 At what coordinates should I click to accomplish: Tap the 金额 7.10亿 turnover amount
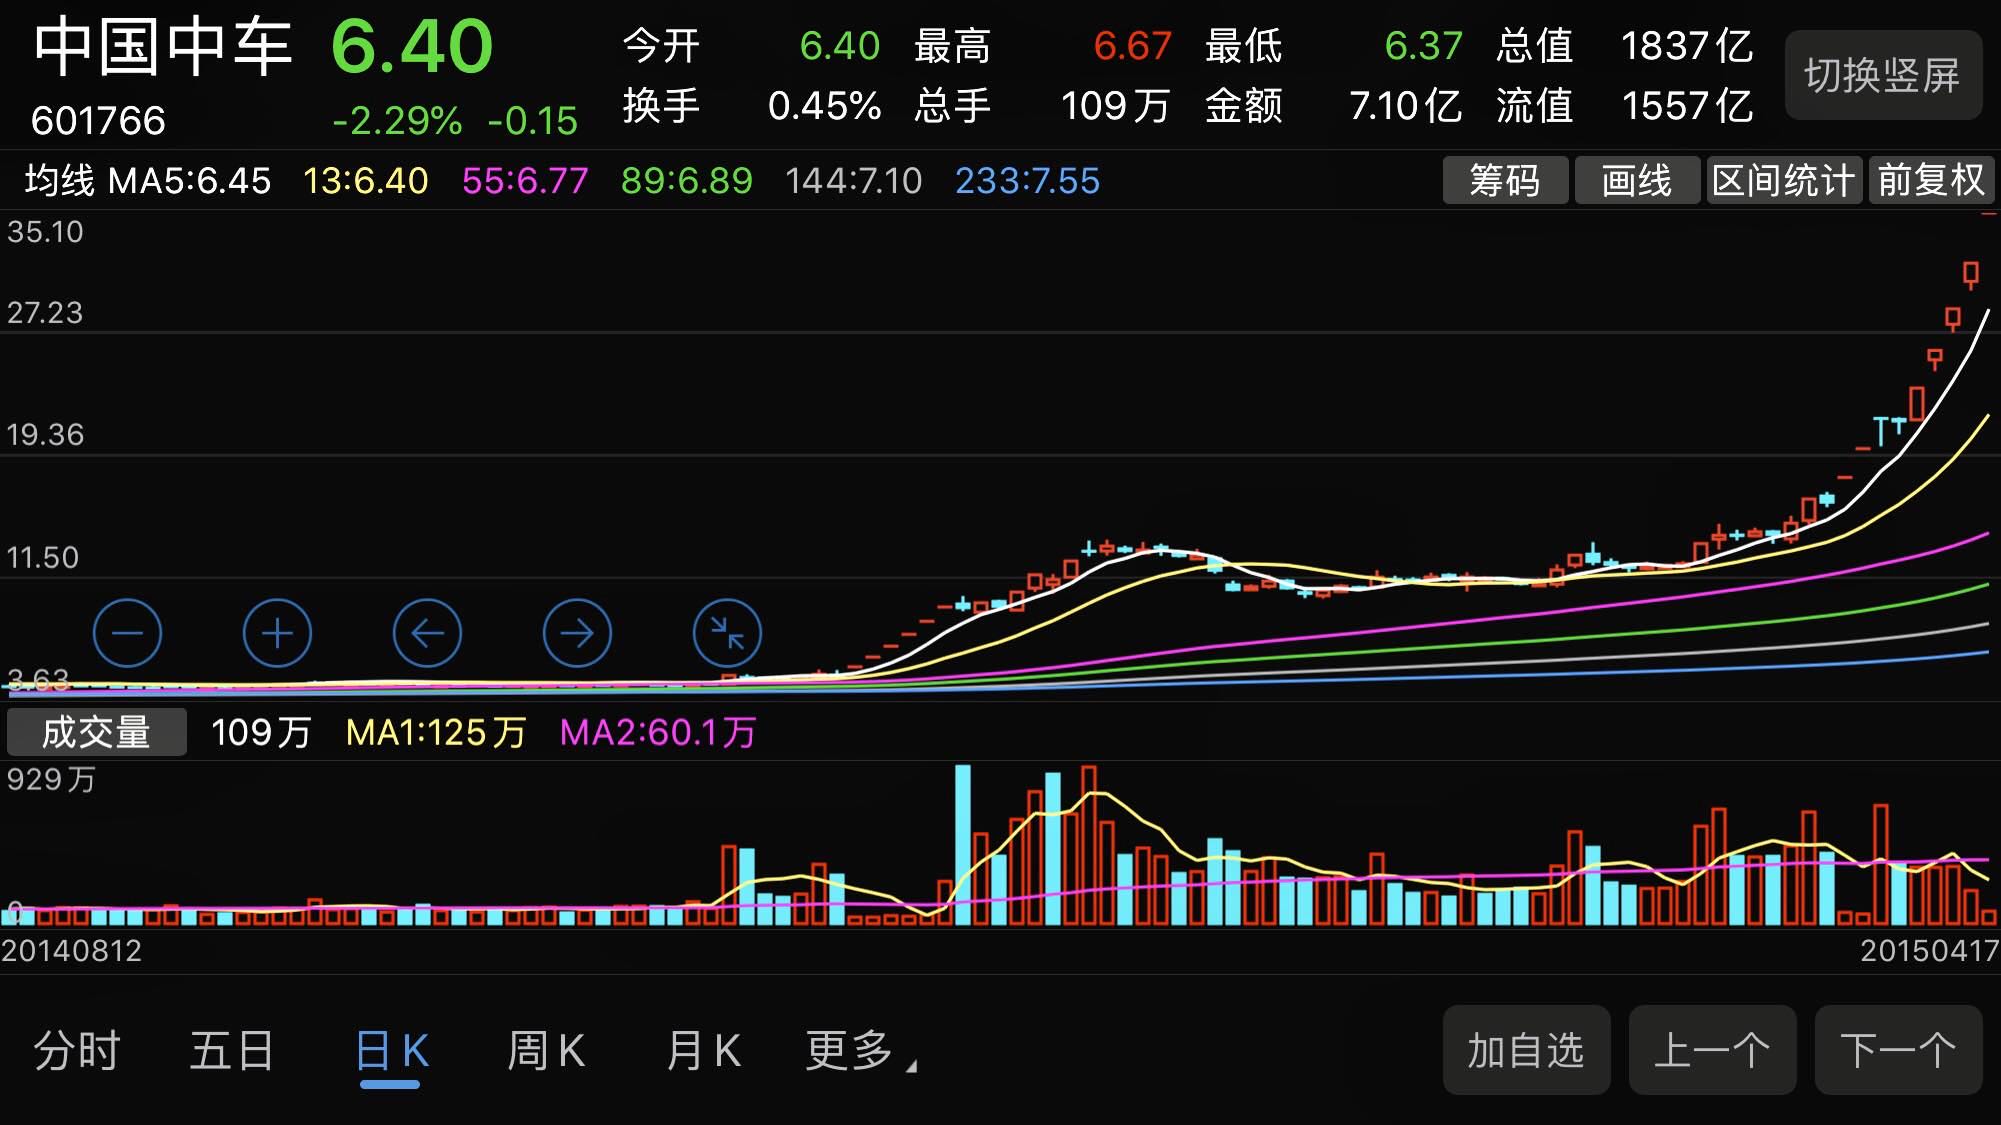pyautogui.click(x=1334, y=105)
